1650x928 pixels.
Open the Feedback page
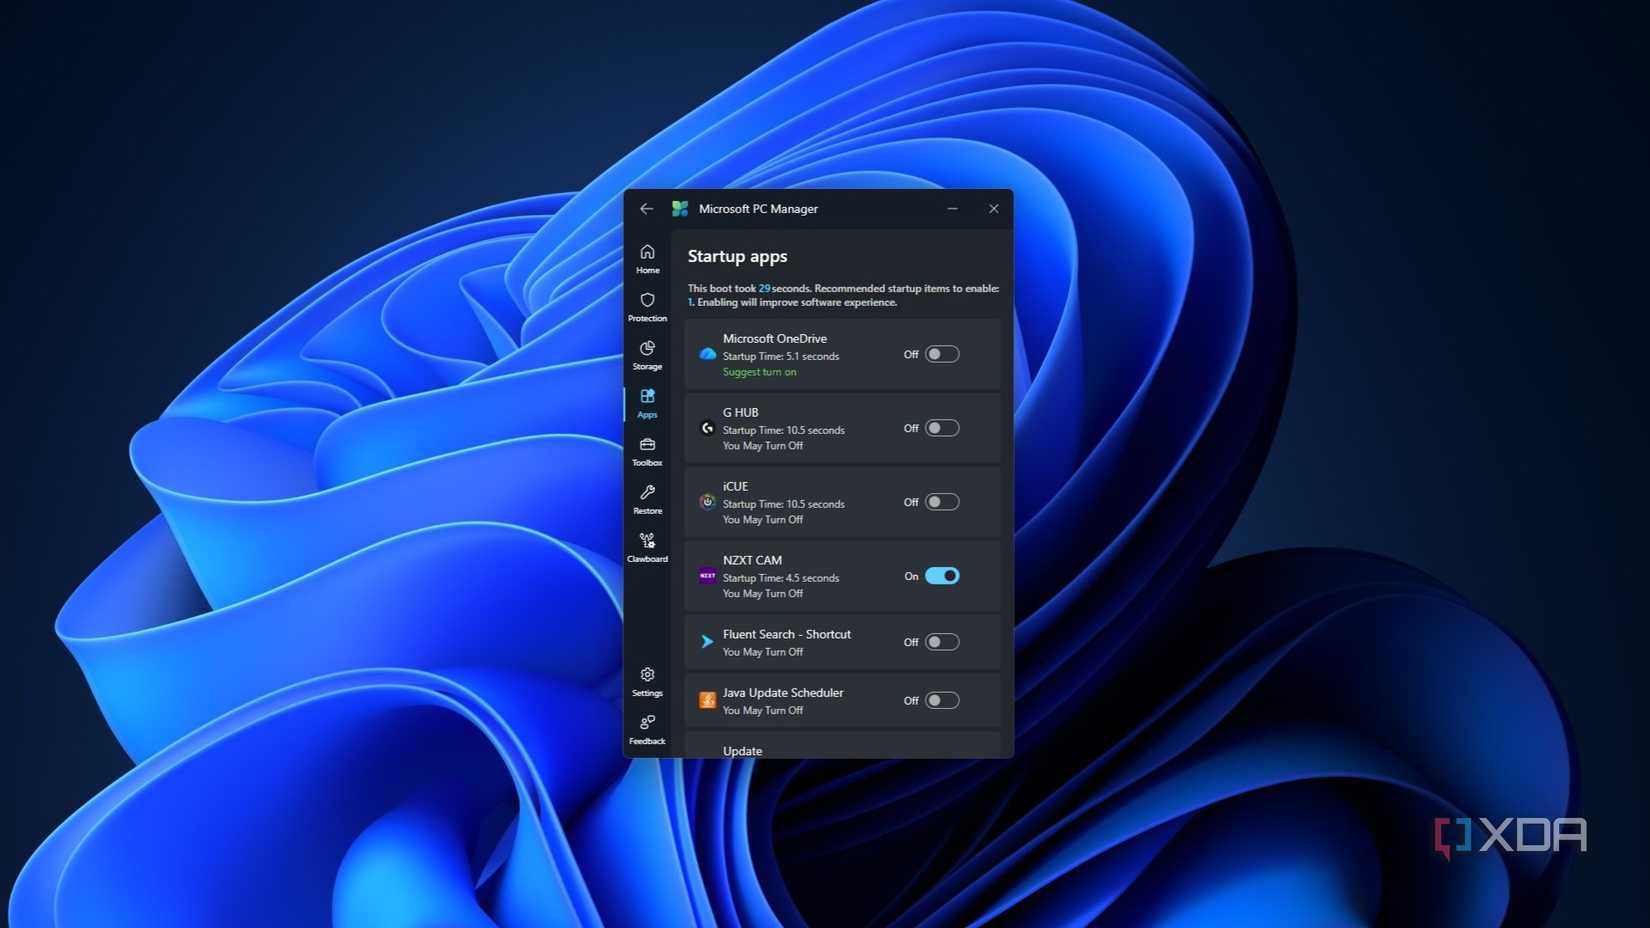647,729
